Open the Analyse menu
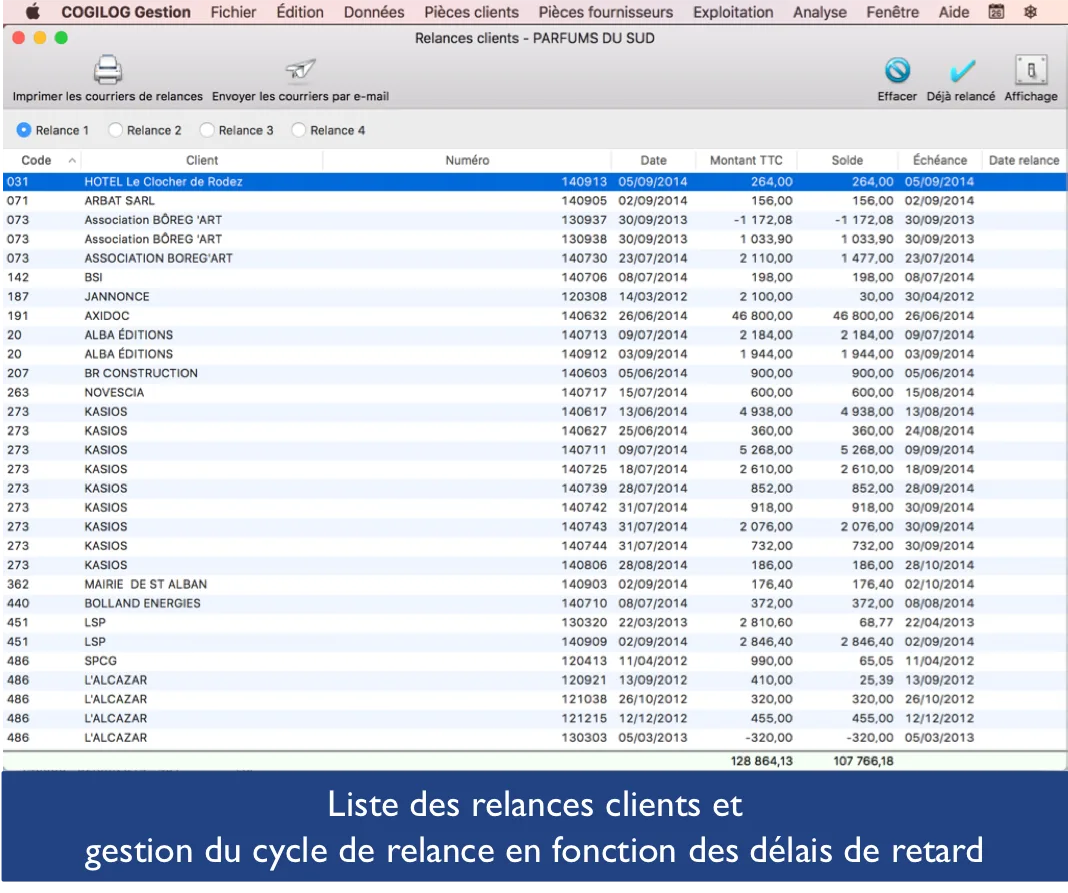The width and height of the screenshot is (1068, 893). pyautogui.click(x=819, y=12)
